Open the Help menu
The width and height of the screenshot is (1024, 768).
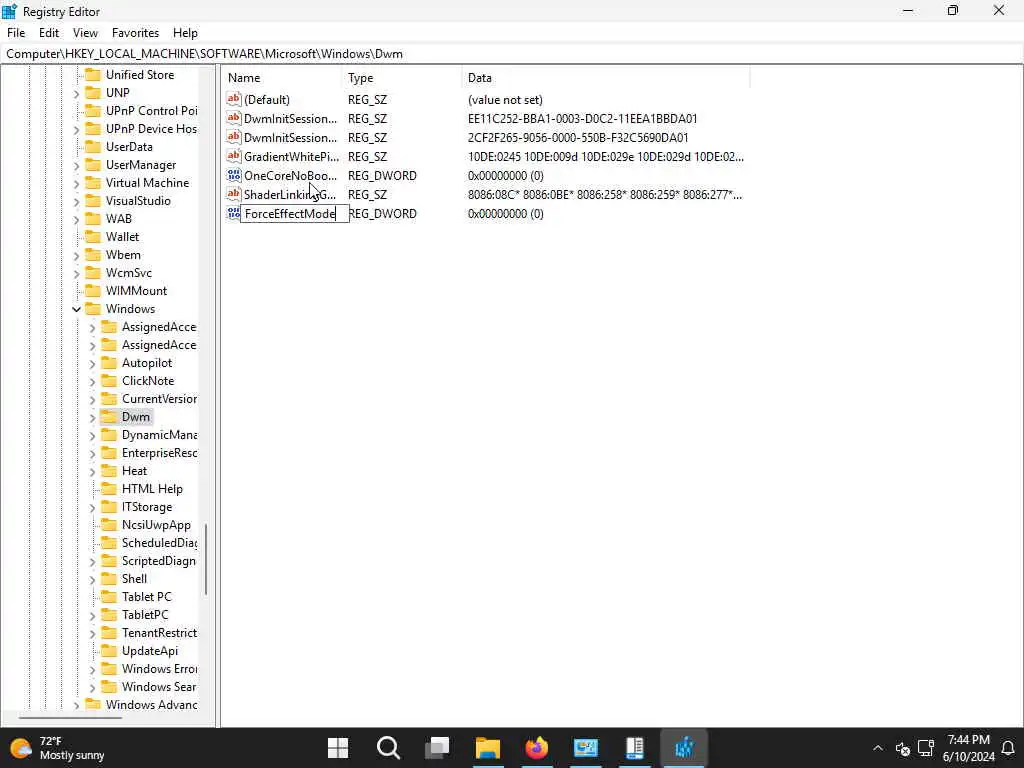pos(185,33)
